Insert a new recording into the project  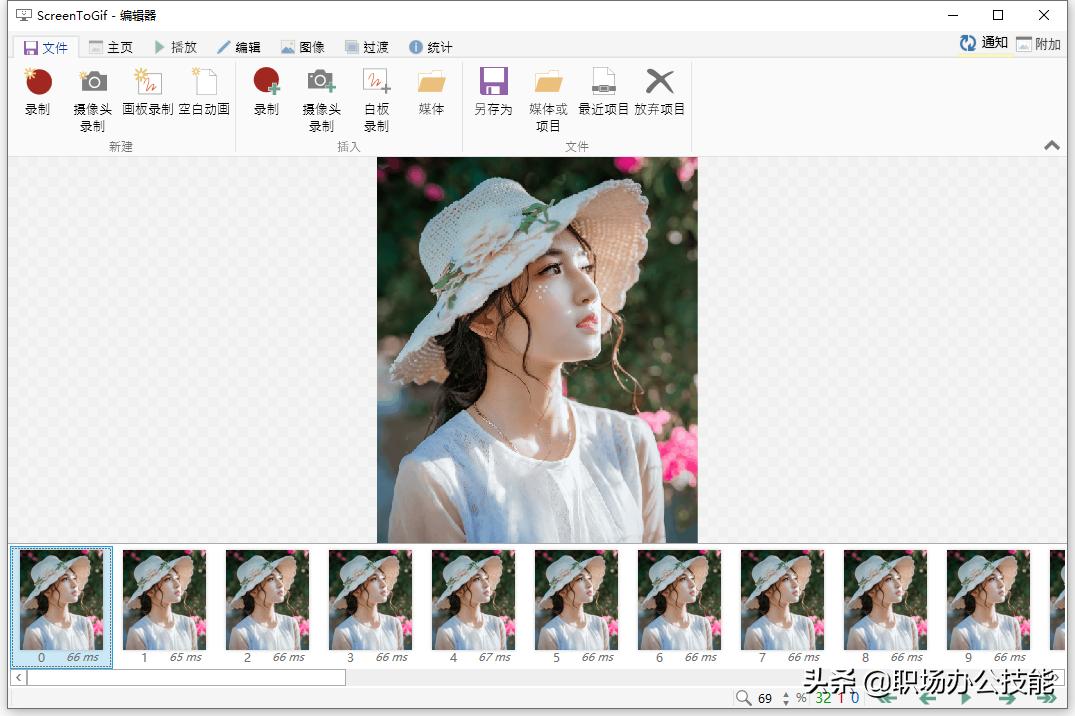pyautogui.click(x=265, y=95)
